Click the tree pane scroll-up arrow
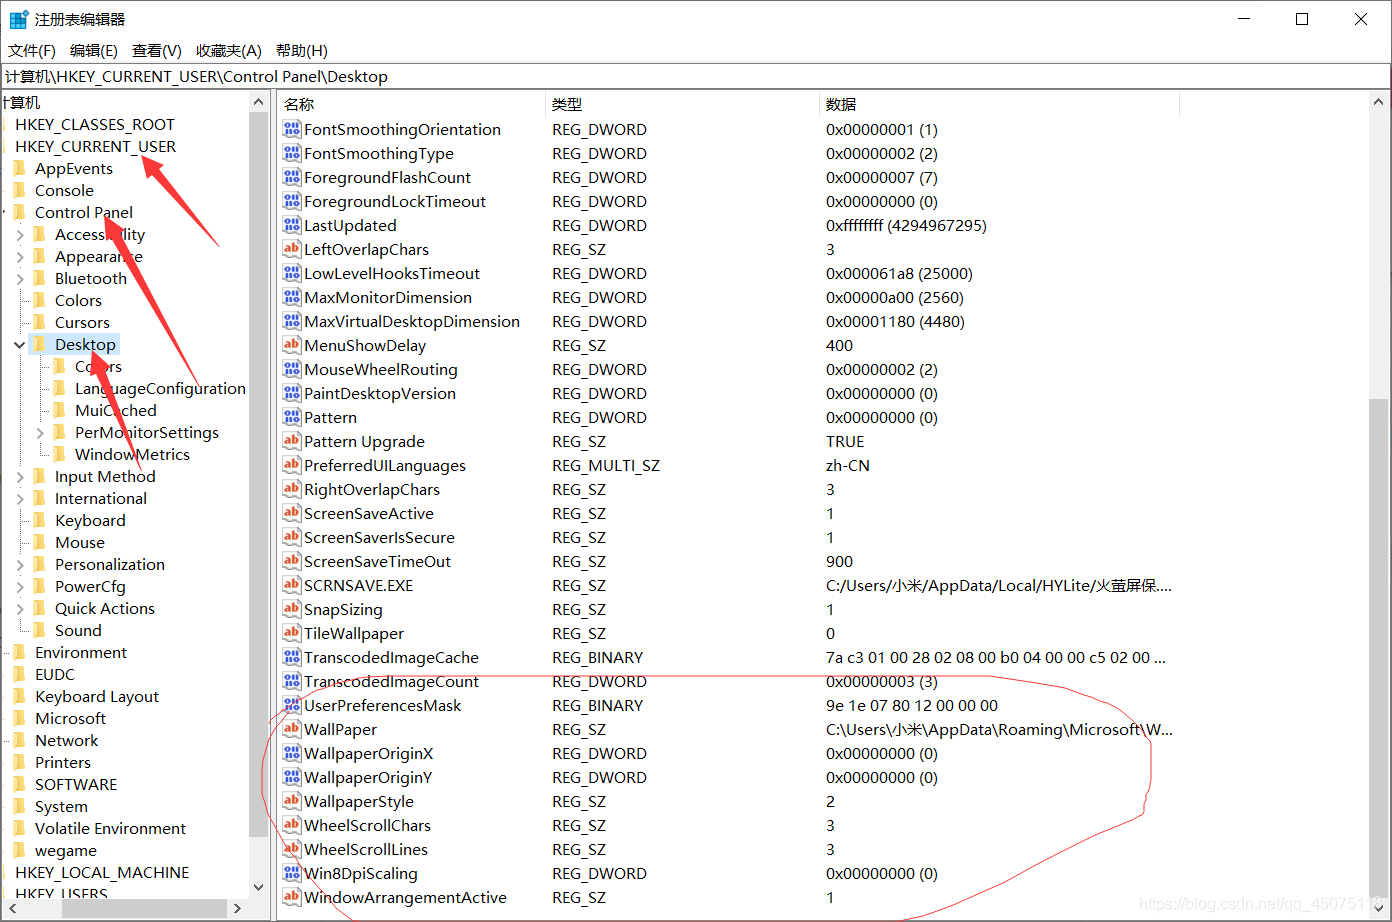Viewport: 1392px width, 922px height. [x=259, y=102]
